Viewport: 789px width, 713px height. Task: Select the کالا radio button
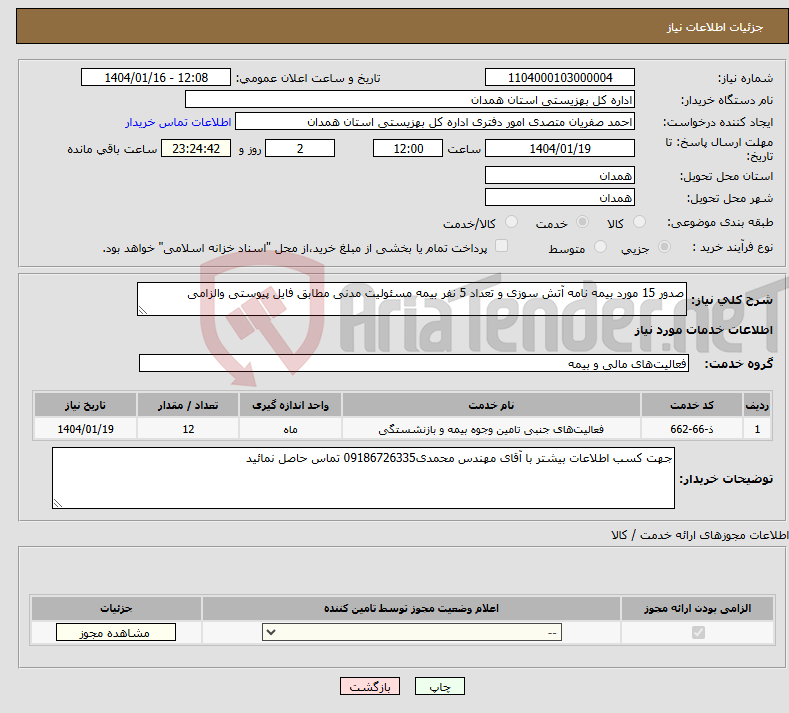[639, 222]
